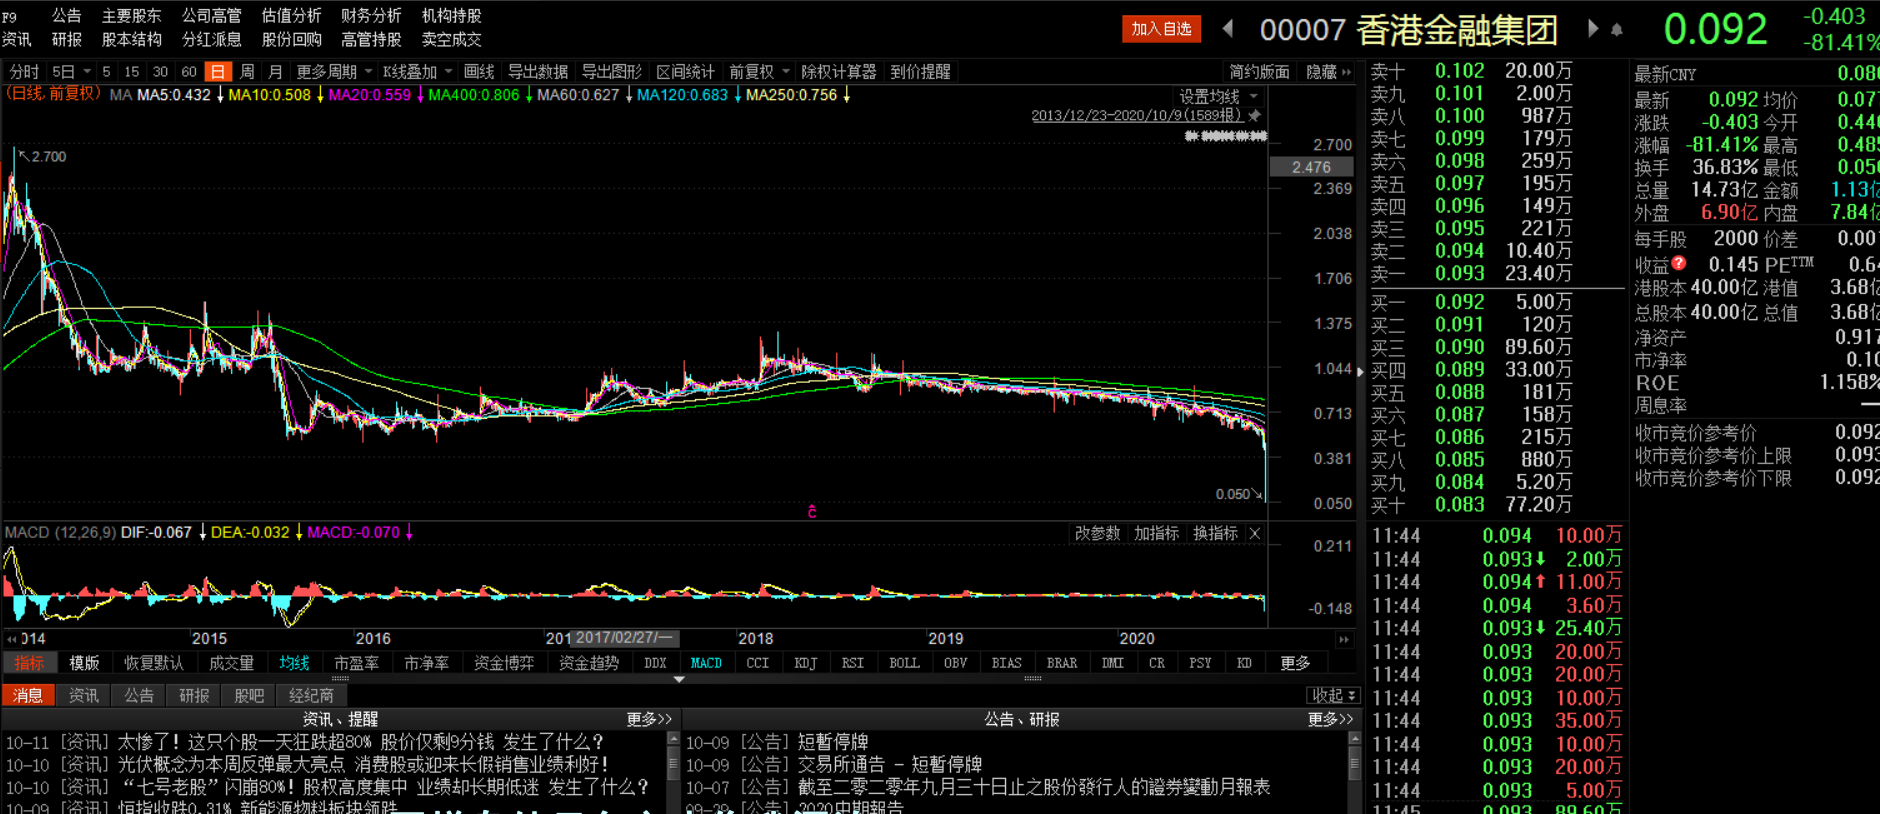Click the down triangle below the indicator tabs

(679, 680)
